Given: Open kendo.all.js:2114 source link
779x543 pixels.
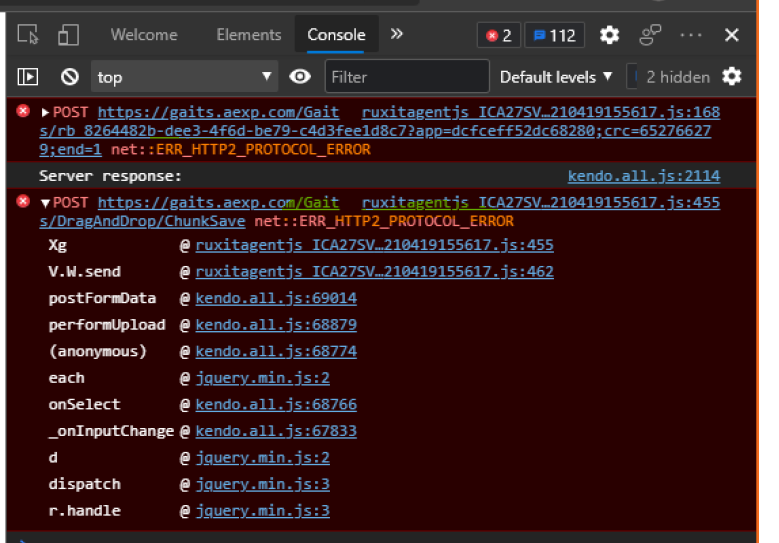Looking at the screenshot, I should (644, 176).
